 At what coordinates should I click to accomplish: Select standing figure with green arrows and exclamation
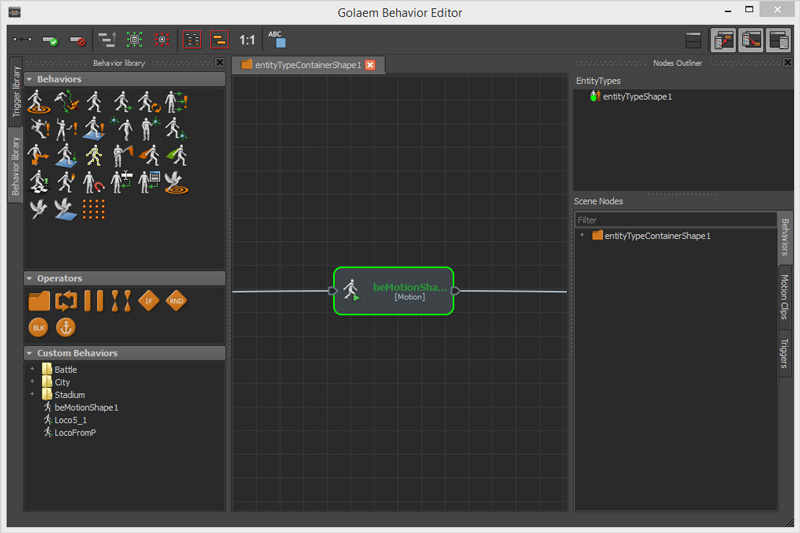[x=177, y=101]
